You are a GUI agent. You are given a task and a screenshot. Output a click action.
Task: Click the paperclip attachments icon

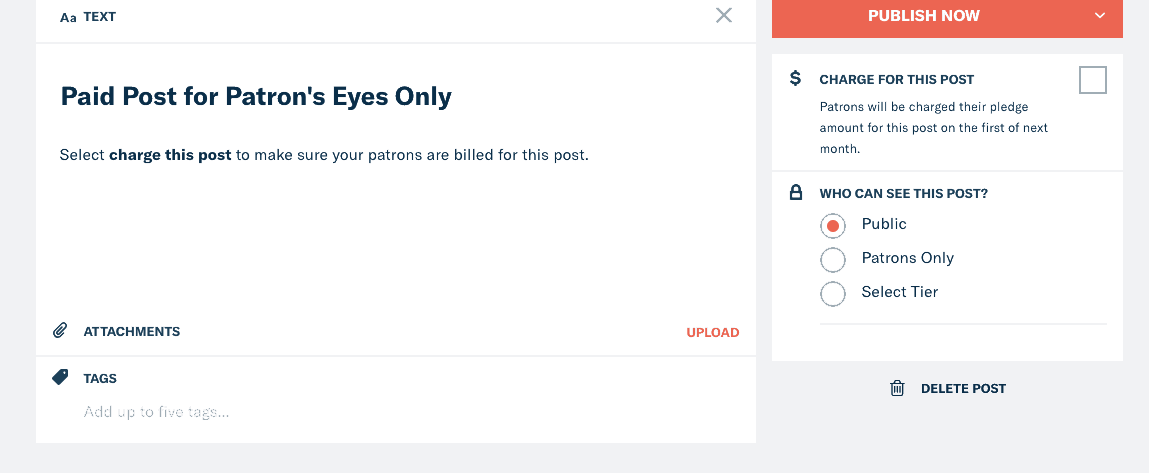(x=60, y=331)
